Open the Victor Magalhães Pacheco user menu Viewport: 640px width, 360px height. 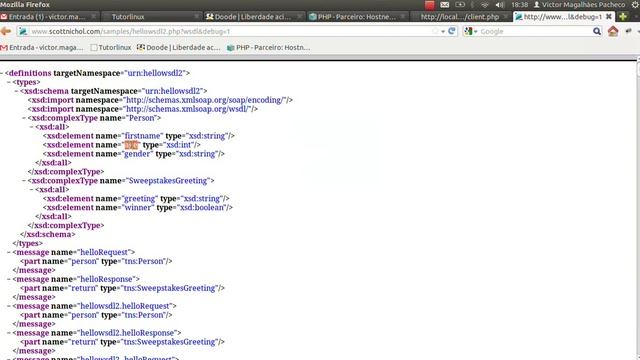pos(579,4)
